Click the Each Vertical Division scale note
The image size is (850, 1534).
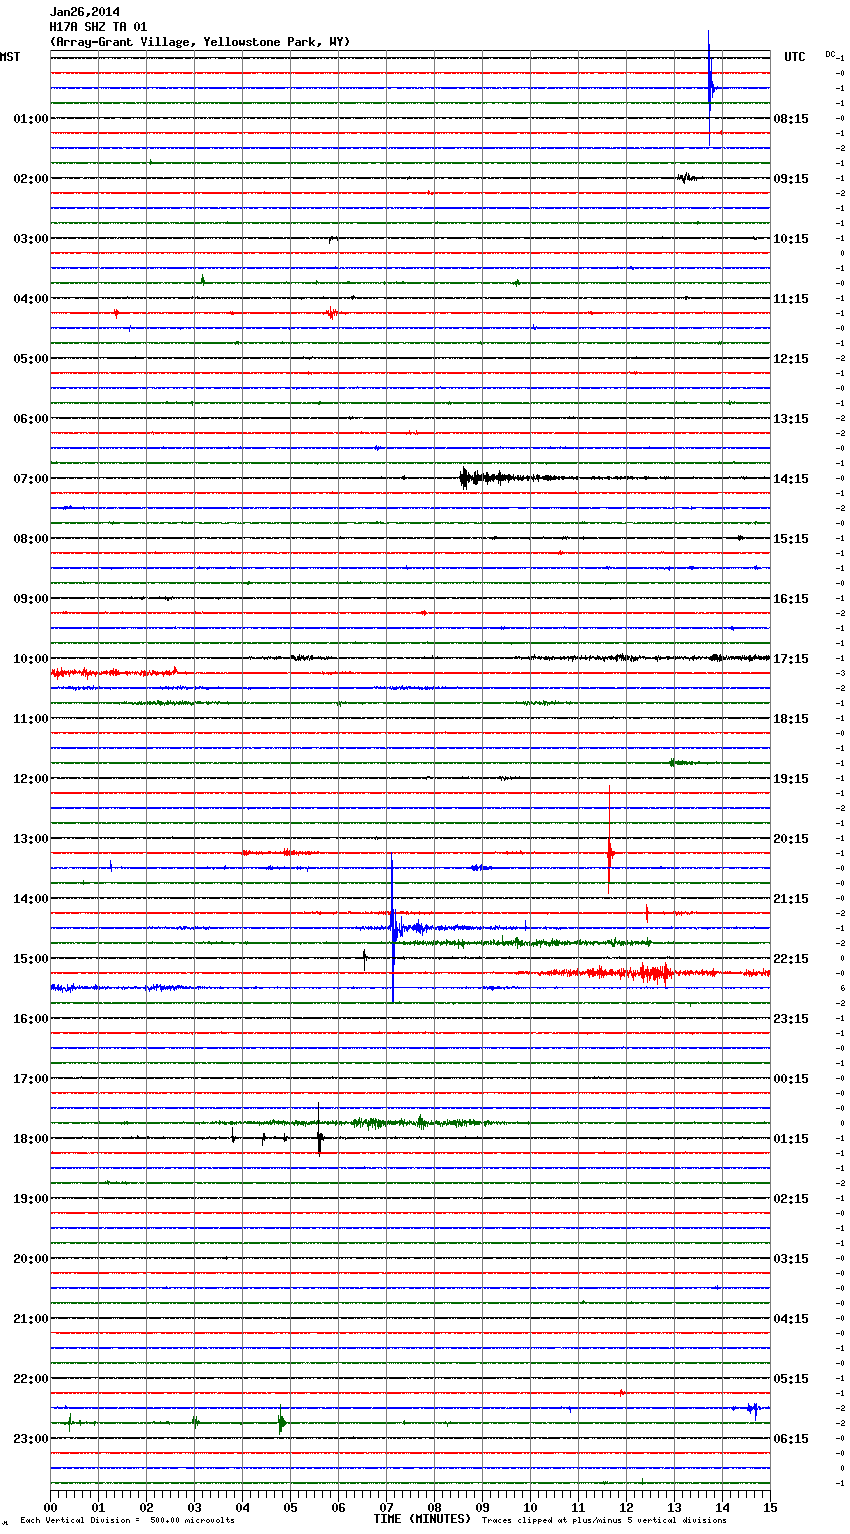tap(127, 1521)
